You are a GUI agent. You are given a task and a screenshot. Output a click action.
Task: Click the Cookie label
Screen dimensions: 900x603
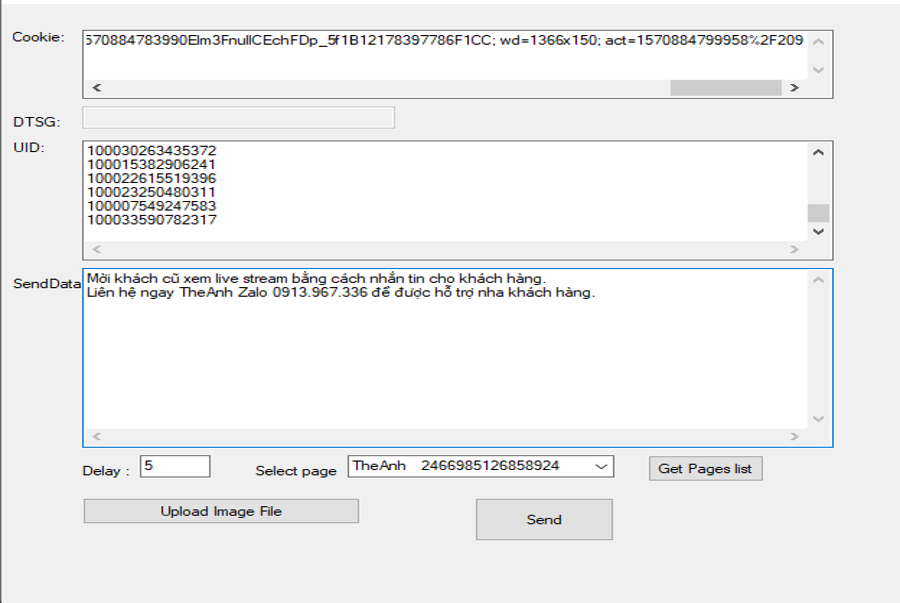[x=38, y=37]
